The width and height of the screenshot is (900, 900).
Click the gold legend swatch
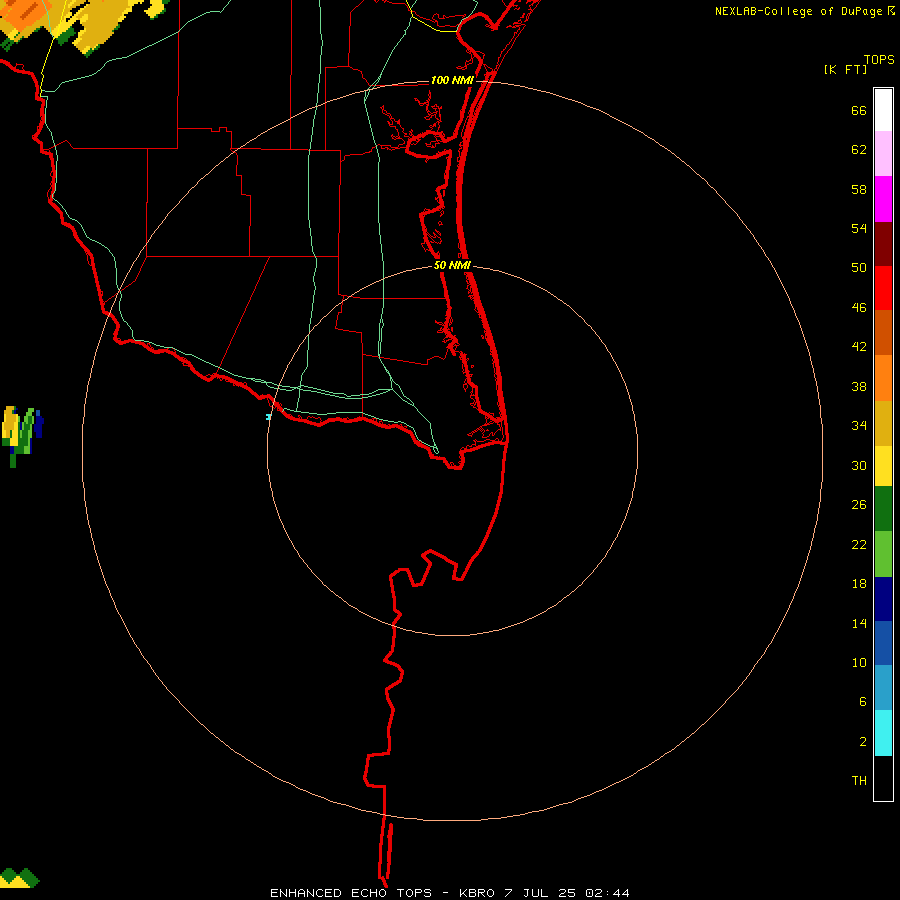pyautogui.click(x=883, y=423)
